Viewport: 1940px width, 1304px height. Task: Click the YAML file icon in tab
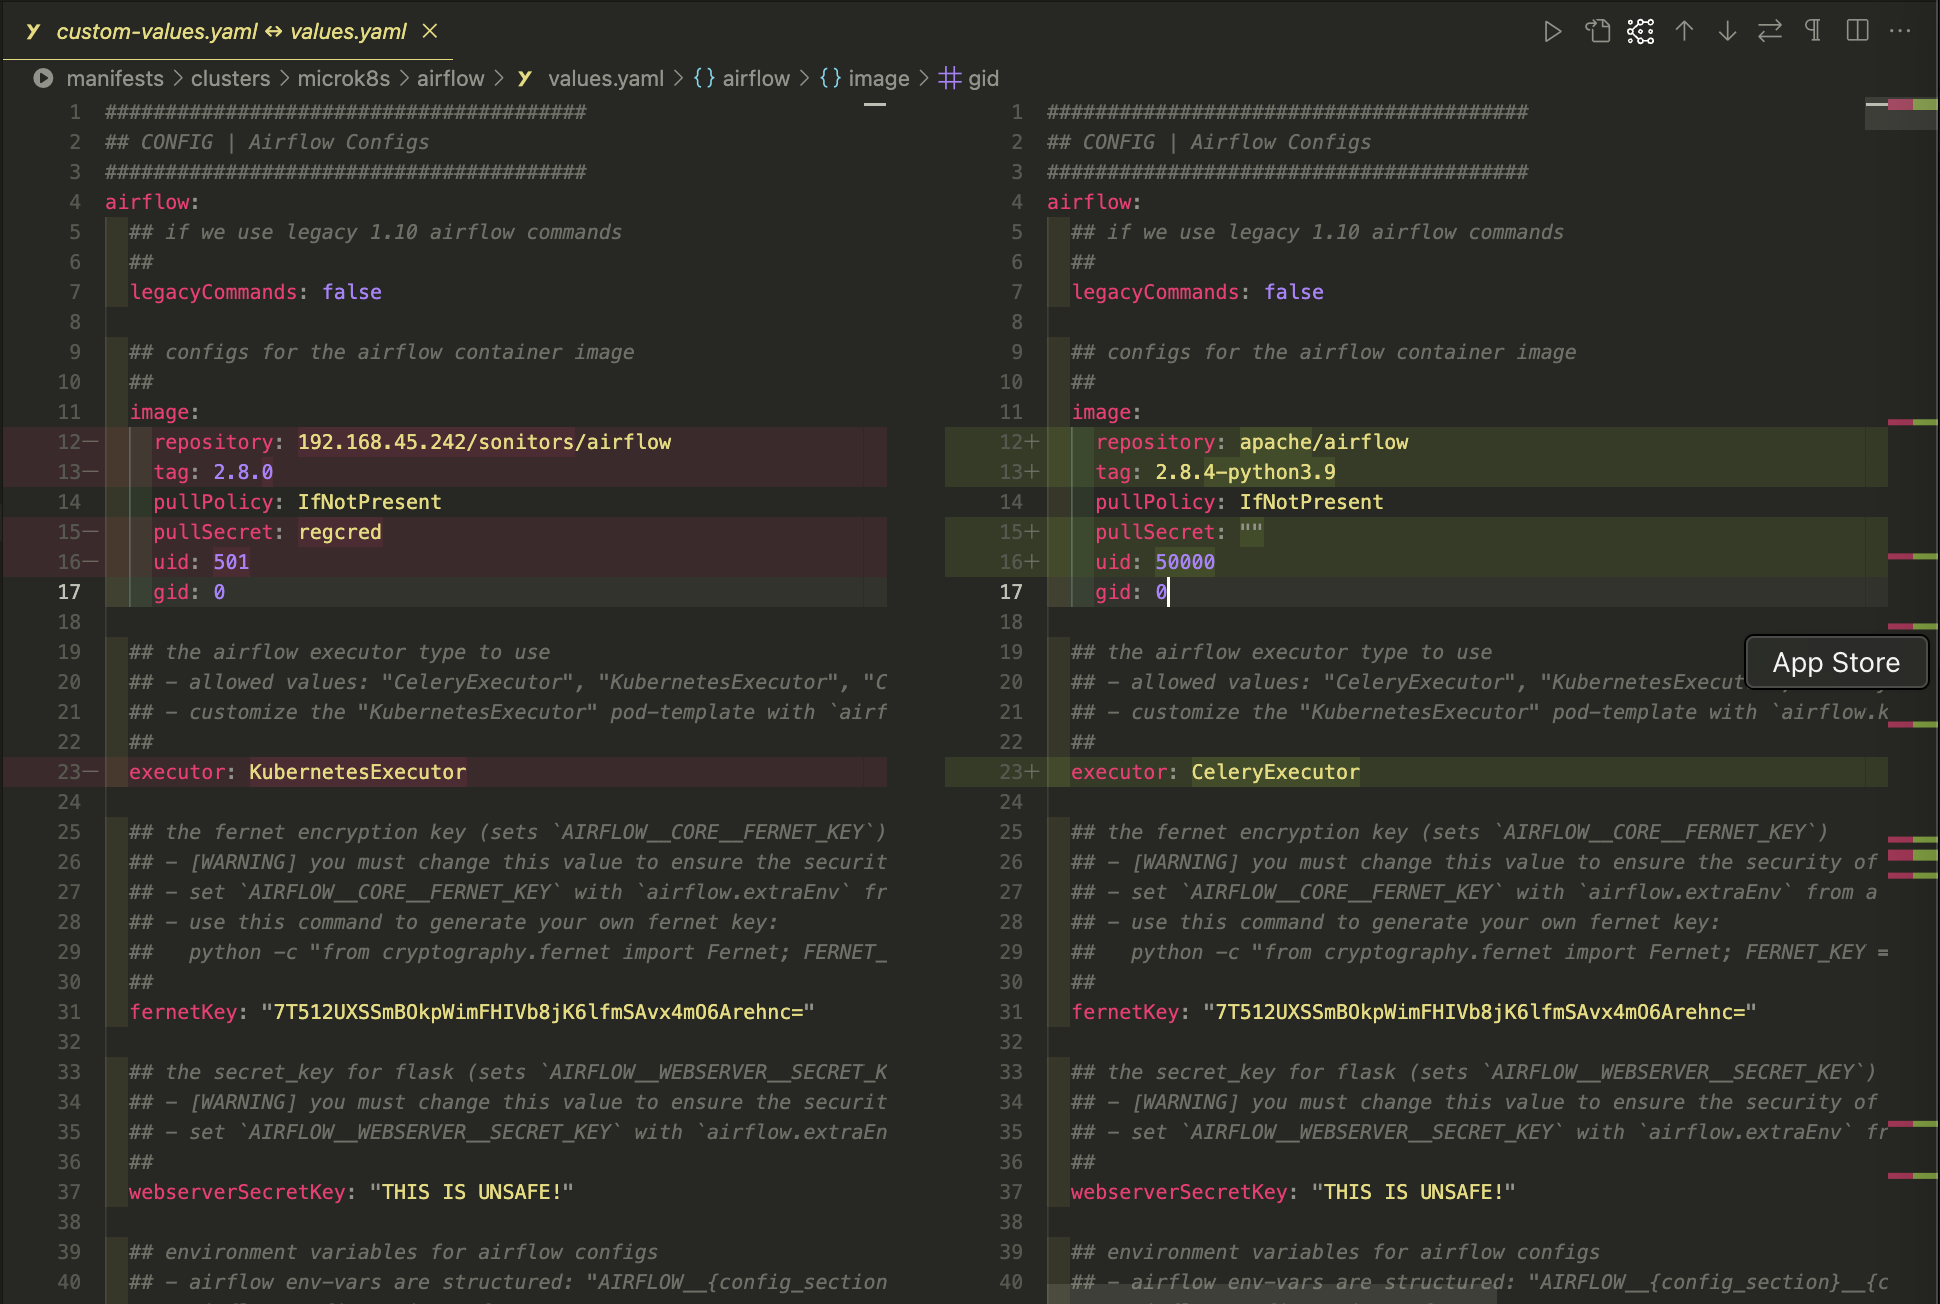(x=33, y=32)
